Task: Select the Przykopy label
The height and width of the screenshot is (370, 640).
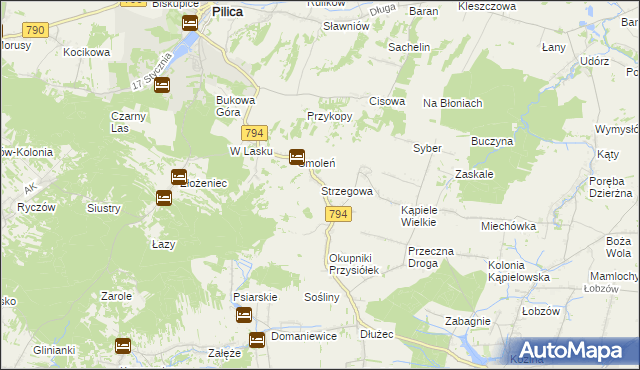Action: tap(330, 117)
